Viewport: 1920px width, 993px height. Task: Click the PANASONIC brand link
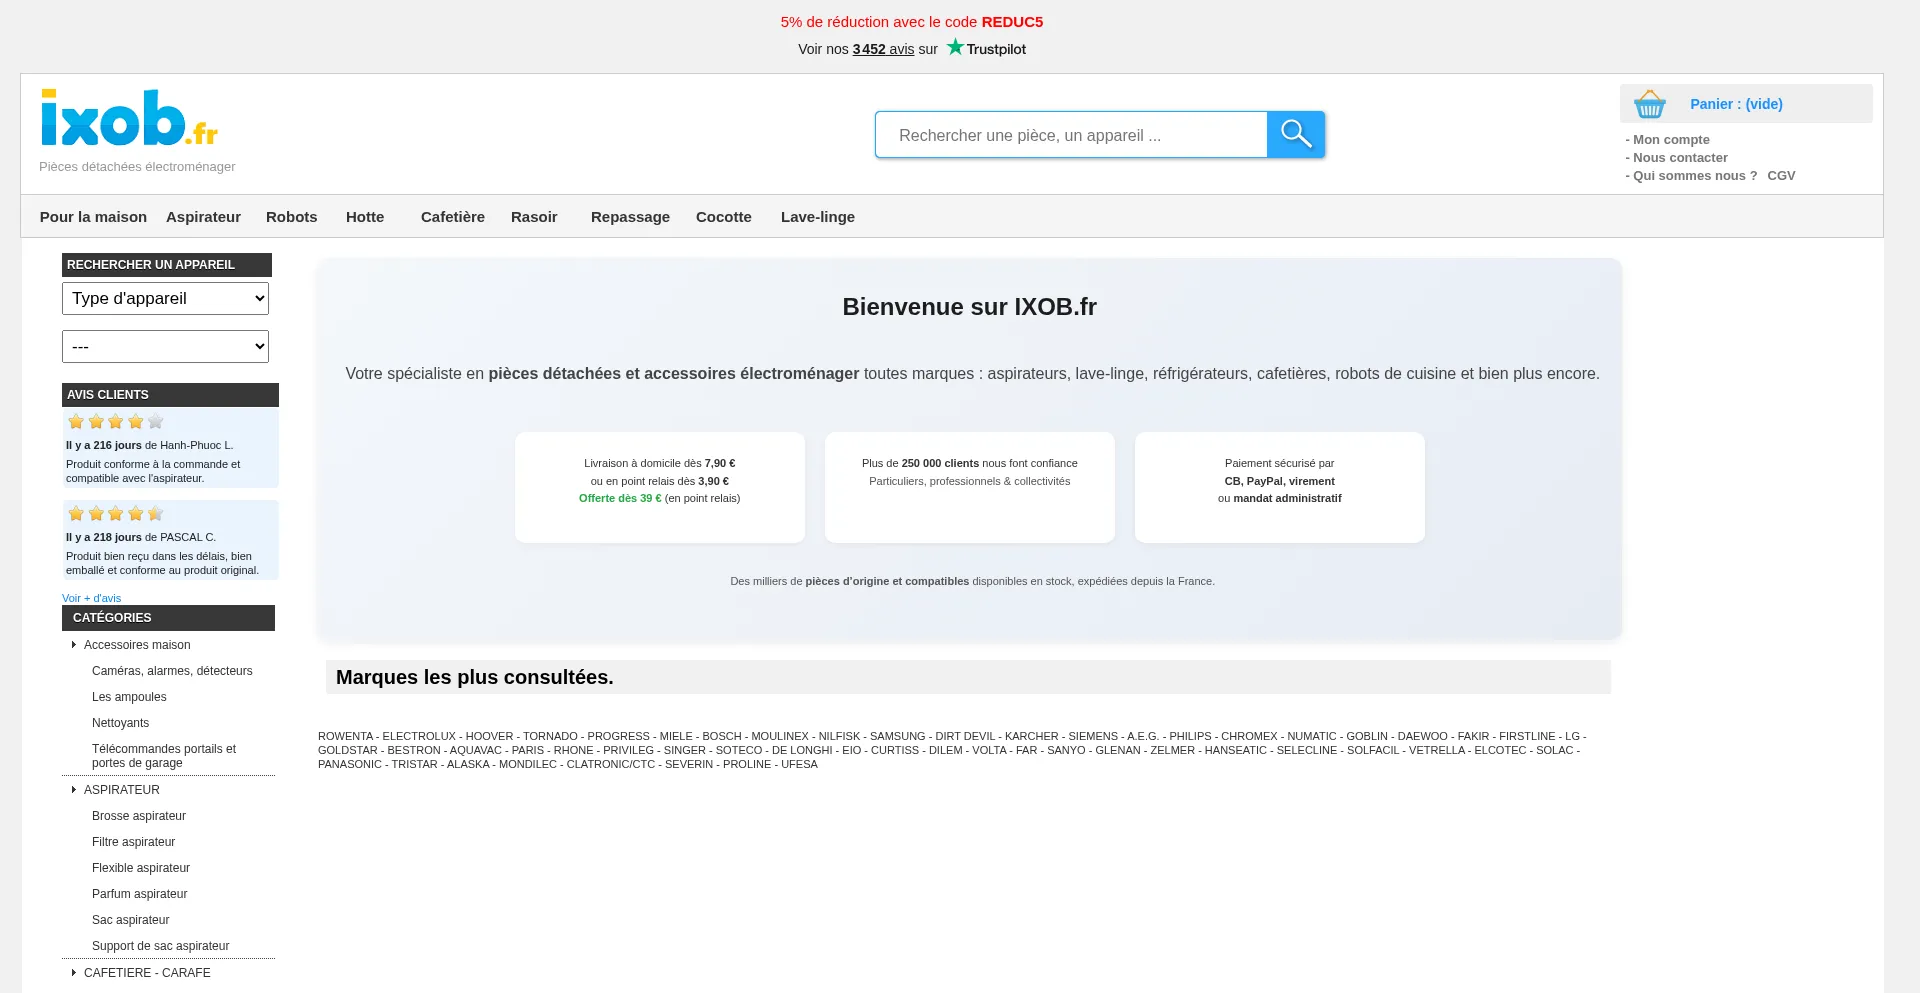[350, 764]
